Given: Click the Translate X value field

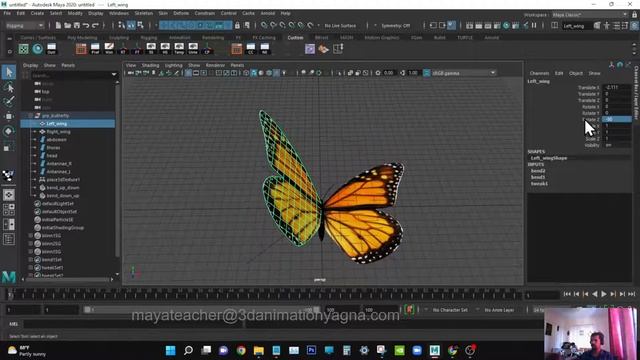Looking at the screenshot, I should coord(617,87).
